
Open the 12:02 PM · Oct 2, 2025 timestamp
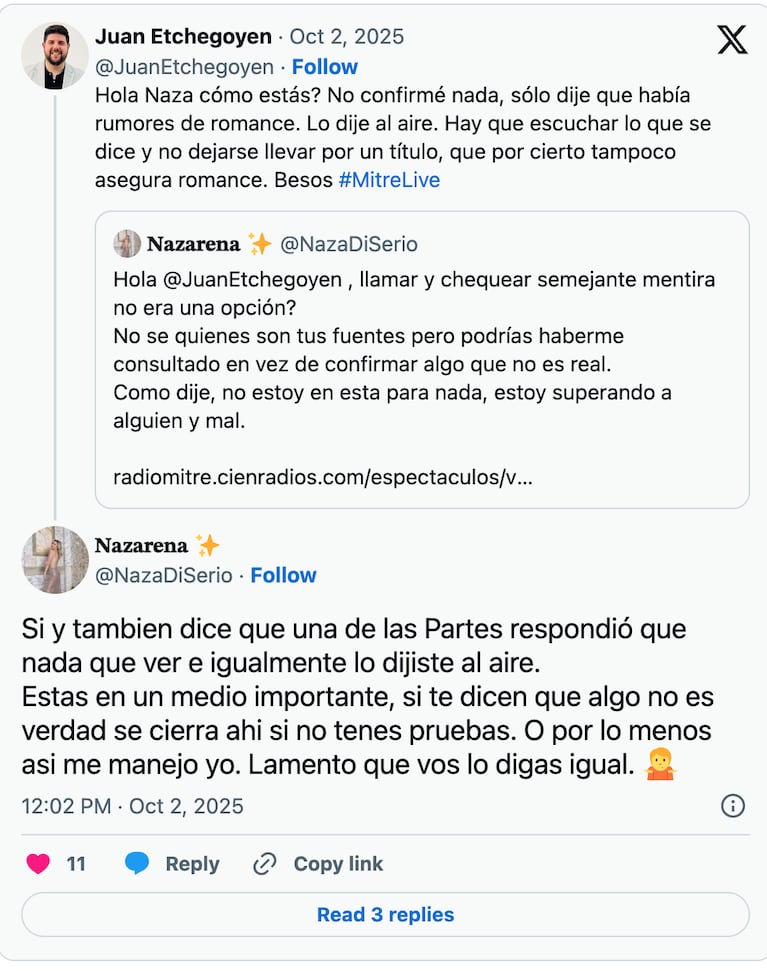click(132, 806)
